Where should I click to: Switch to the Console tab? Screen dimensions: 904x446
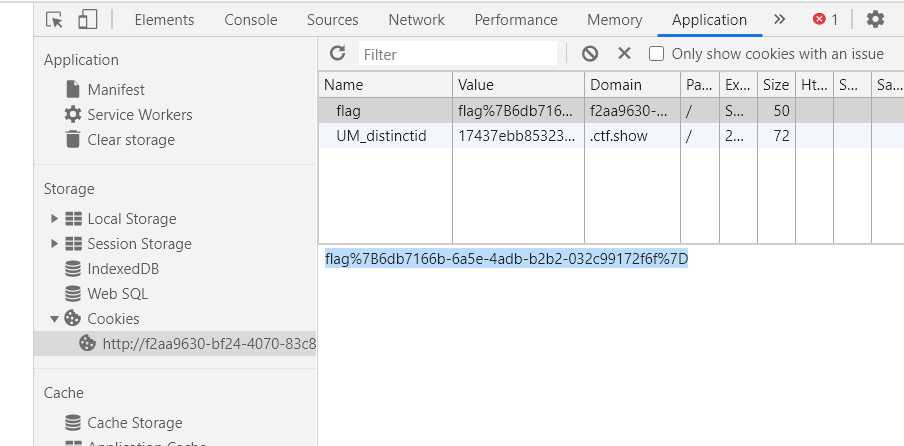(x=251, y=19)
